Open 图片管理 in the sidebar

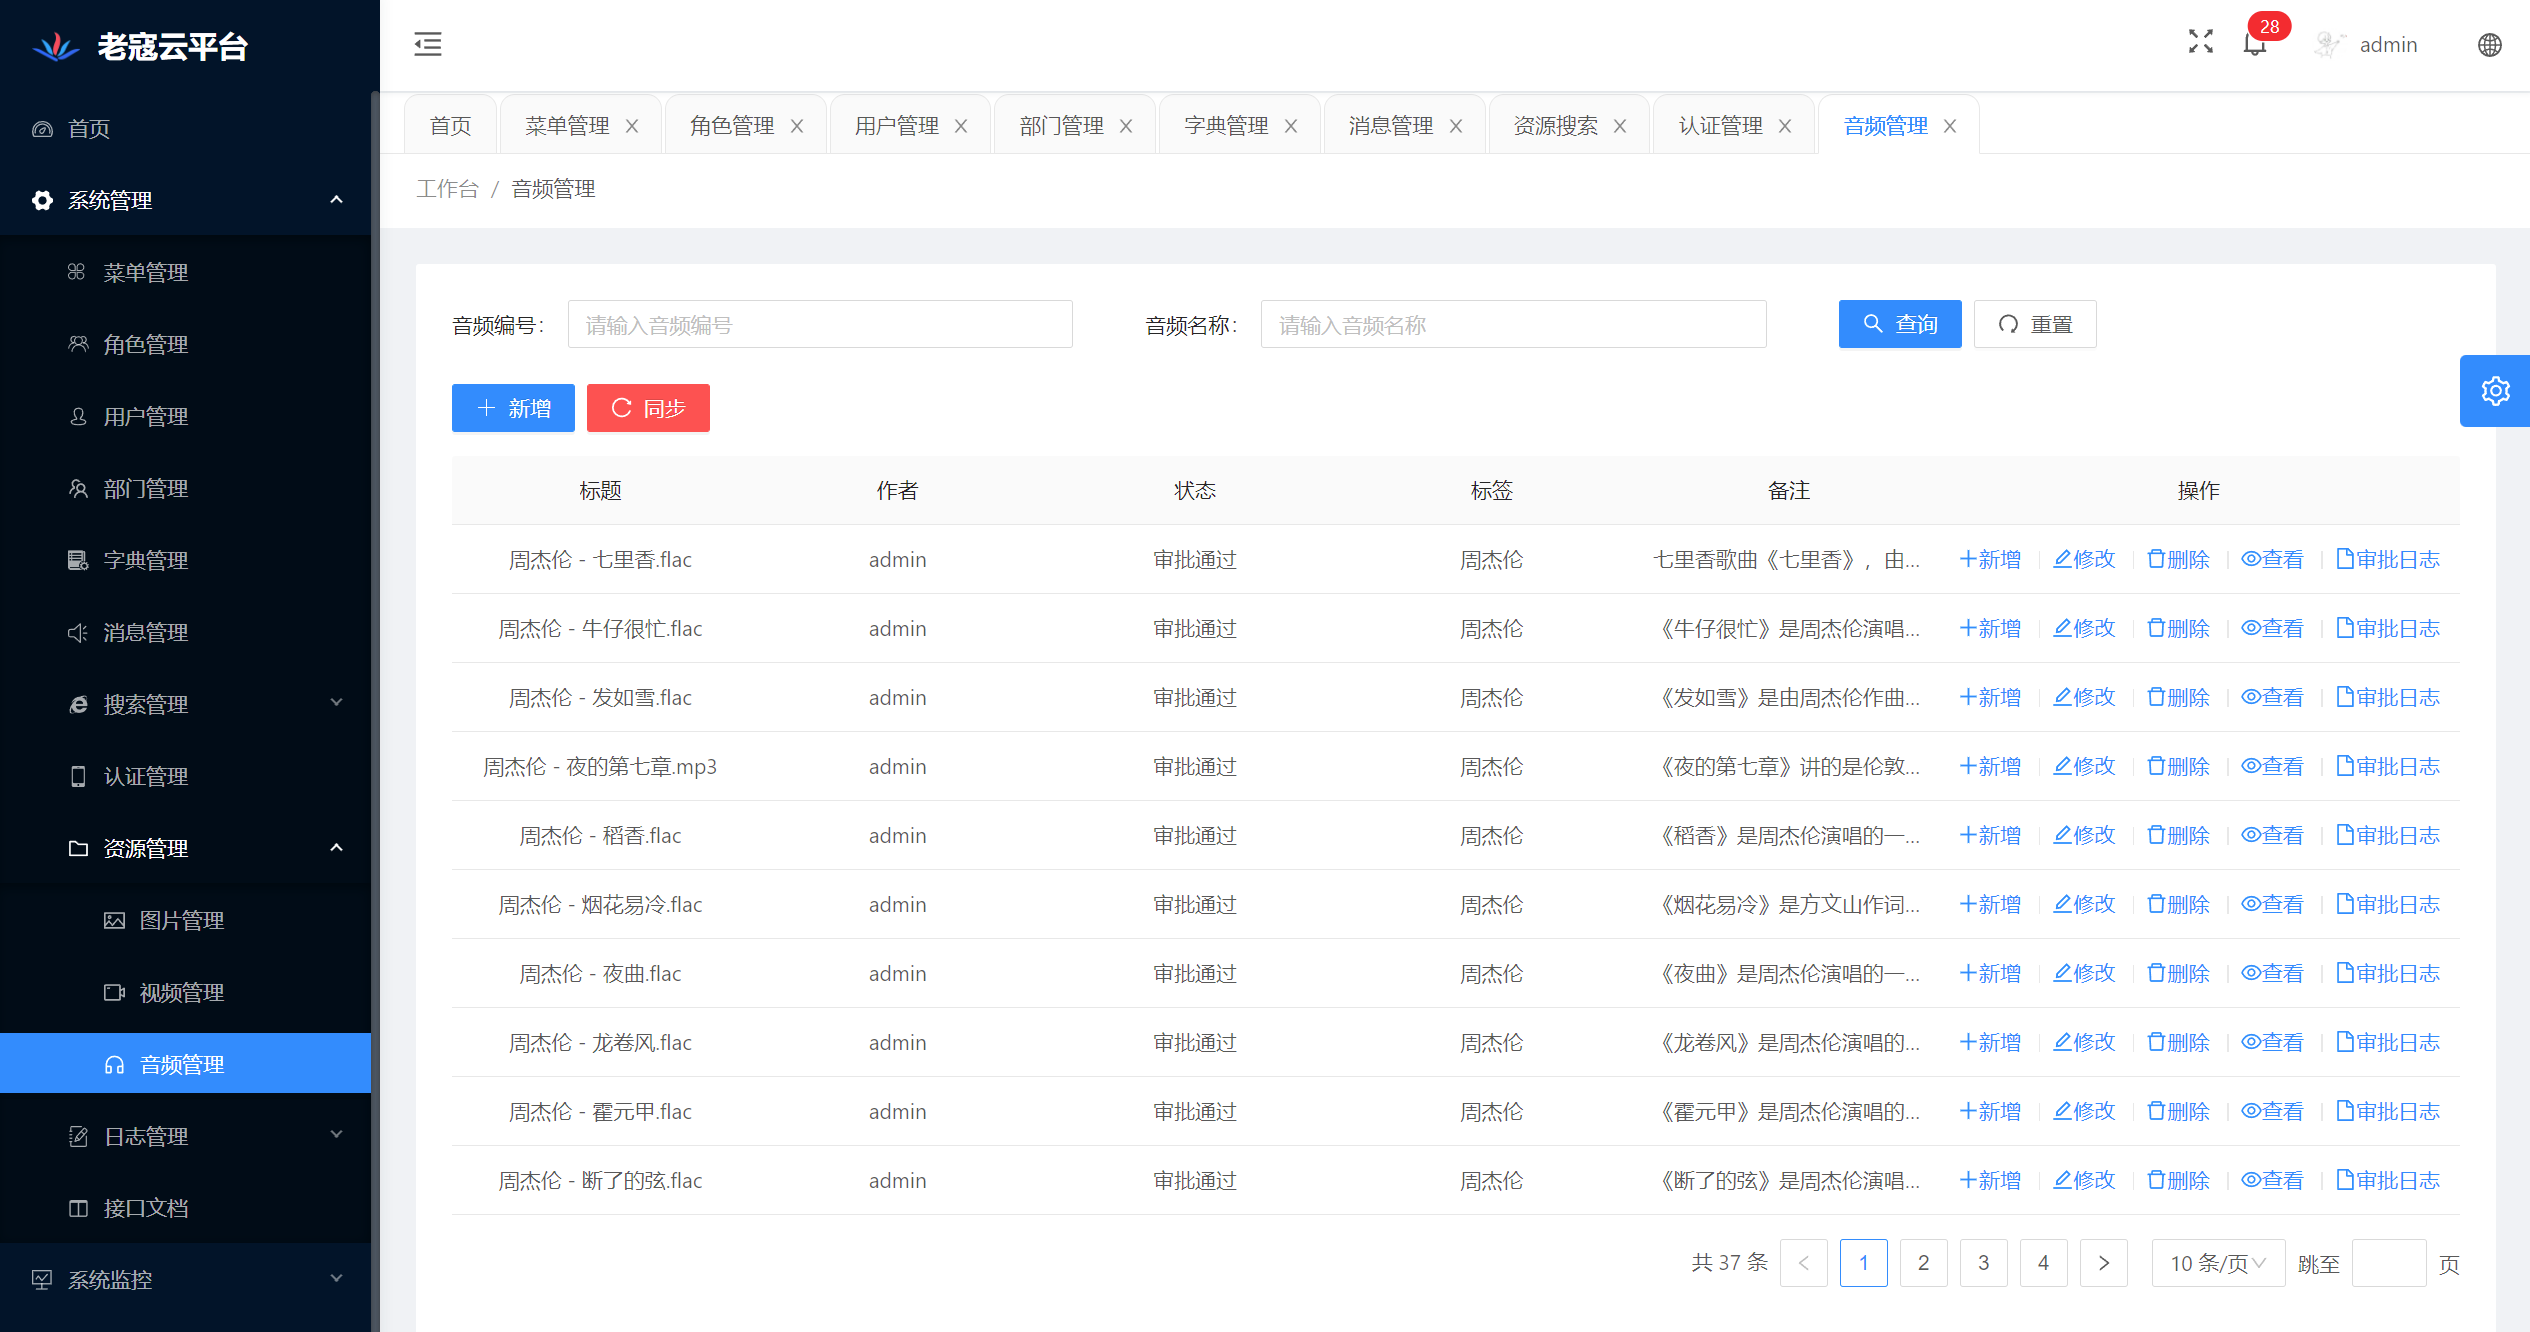[181, 920]
